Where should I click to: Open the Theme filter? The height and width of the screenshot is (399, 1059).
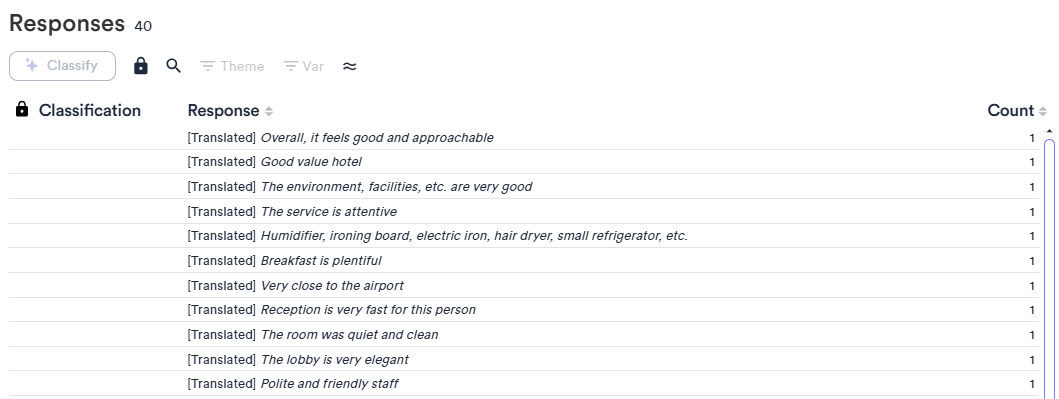(232, 66)
